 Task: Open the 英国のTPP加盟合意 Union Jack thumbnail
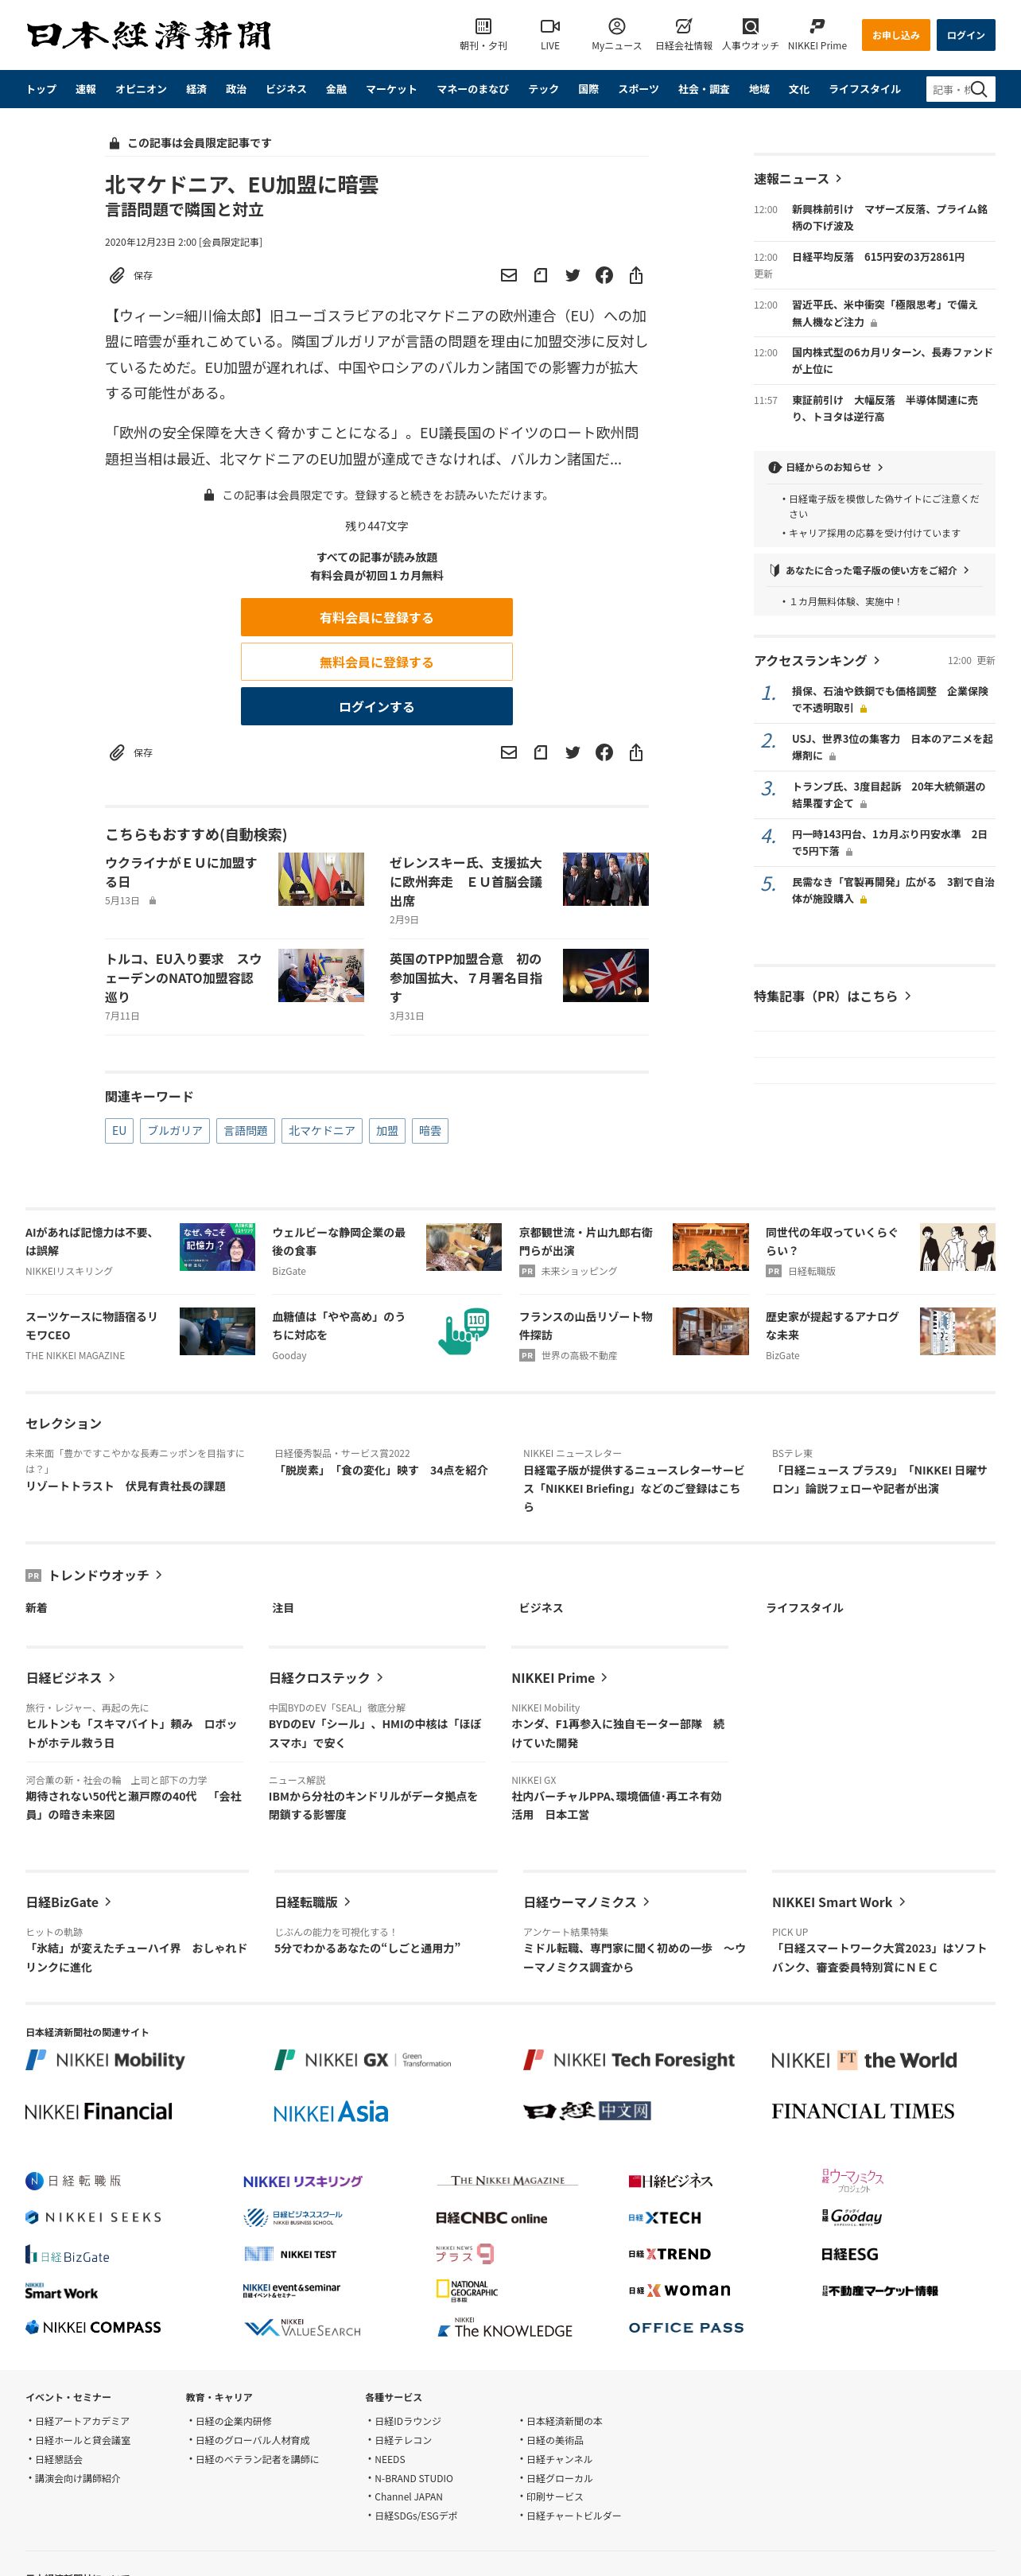point(606,975)
